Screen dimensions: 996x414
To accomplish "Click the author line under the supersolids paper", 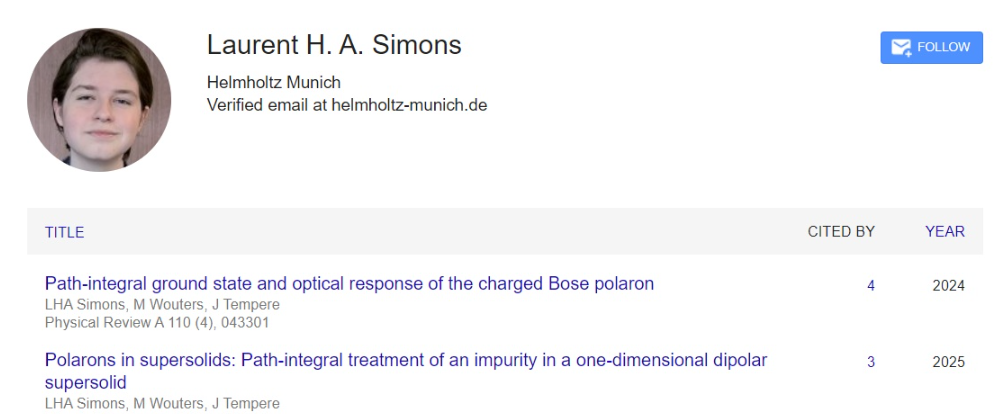I will click(x=162, y=403).
